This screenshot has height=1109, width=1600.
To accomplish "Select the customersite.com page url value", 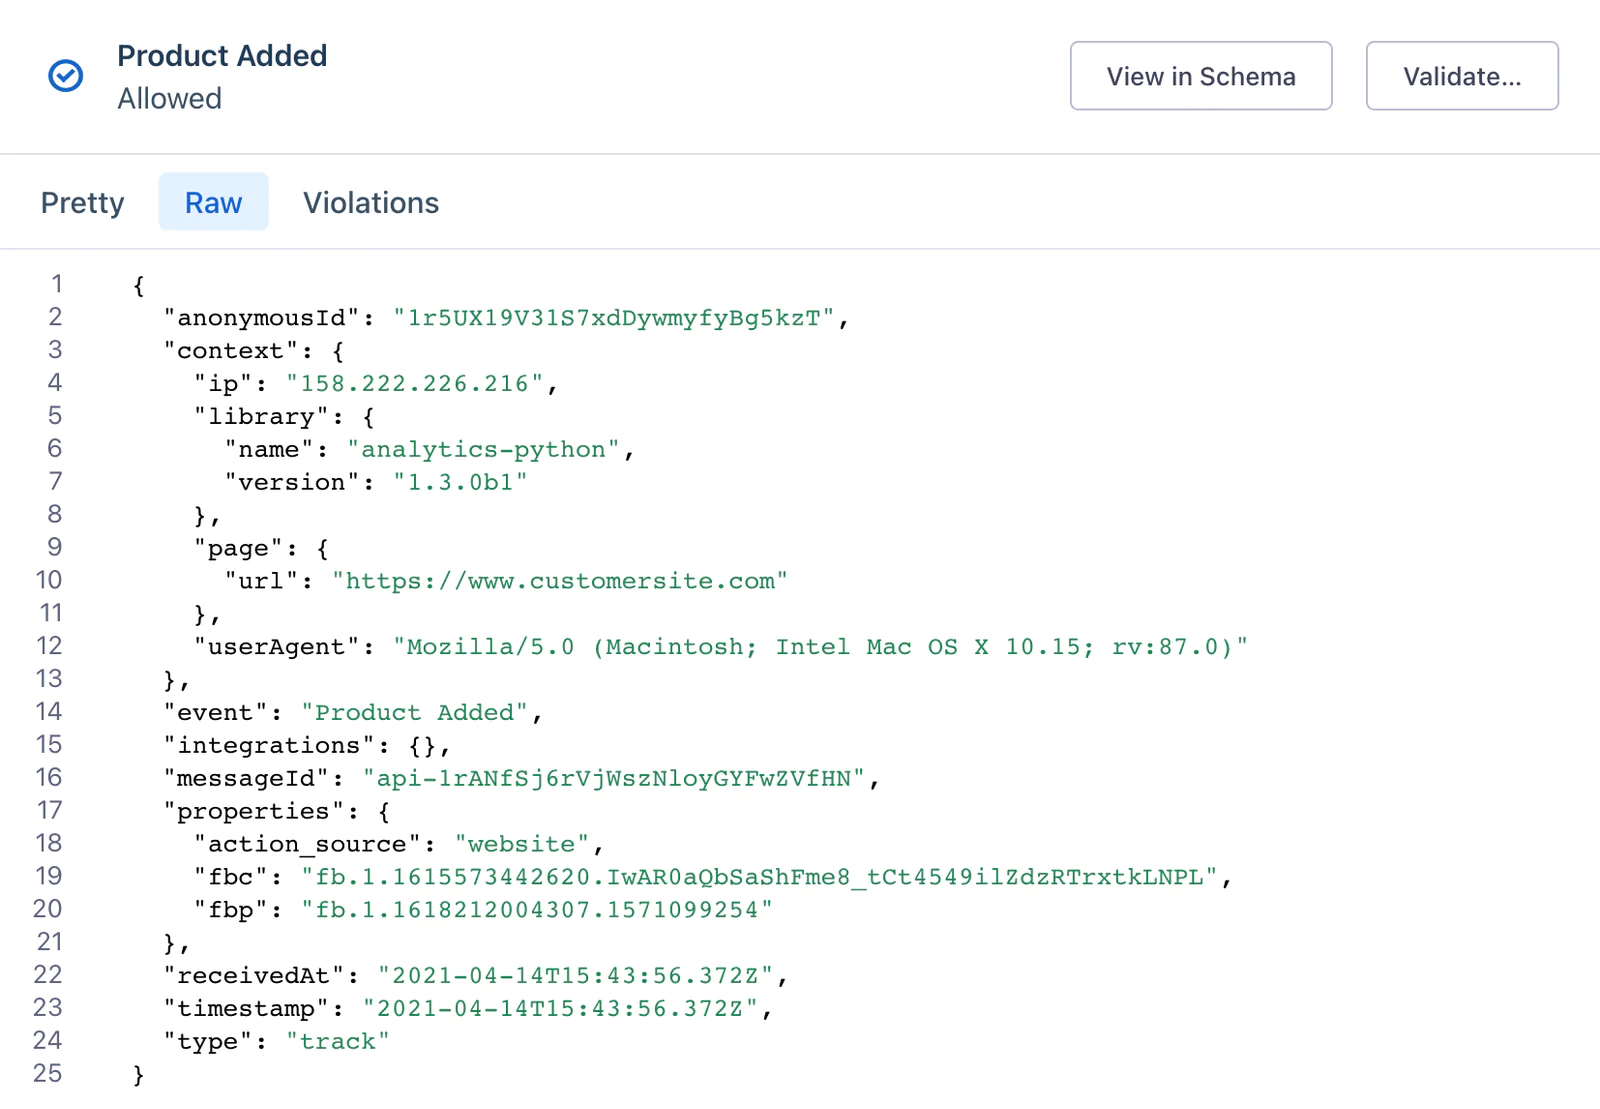I will tap(560, 580).
